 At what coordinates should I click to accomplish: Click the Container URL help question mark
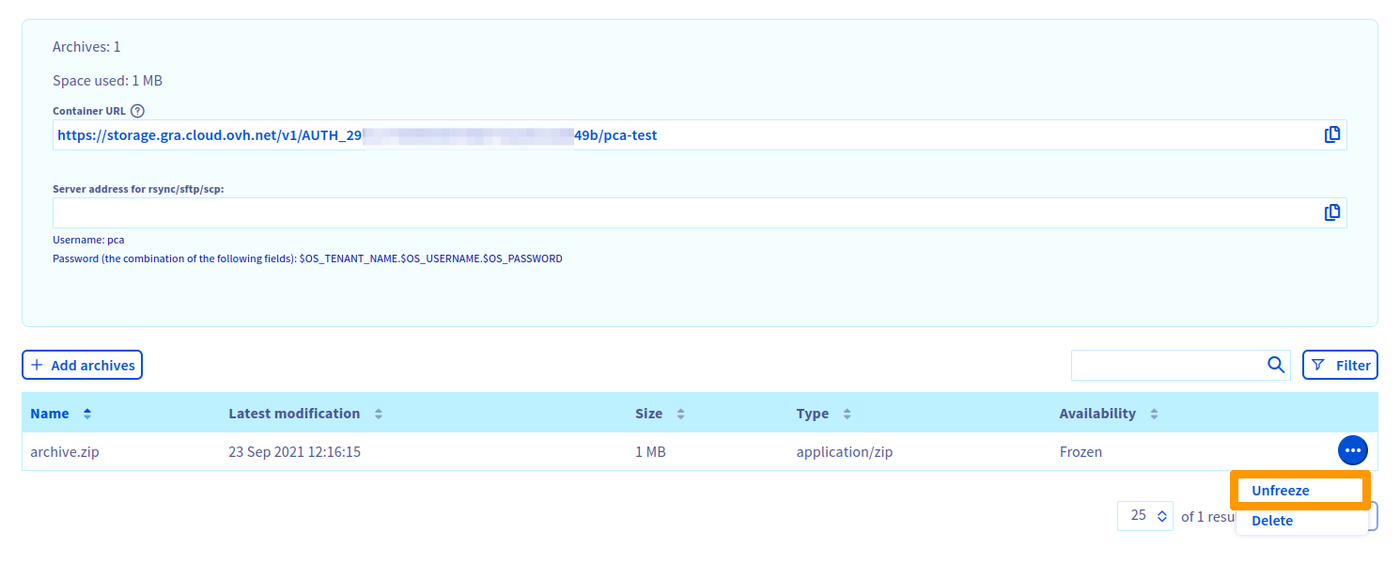[x=138, y=111]
